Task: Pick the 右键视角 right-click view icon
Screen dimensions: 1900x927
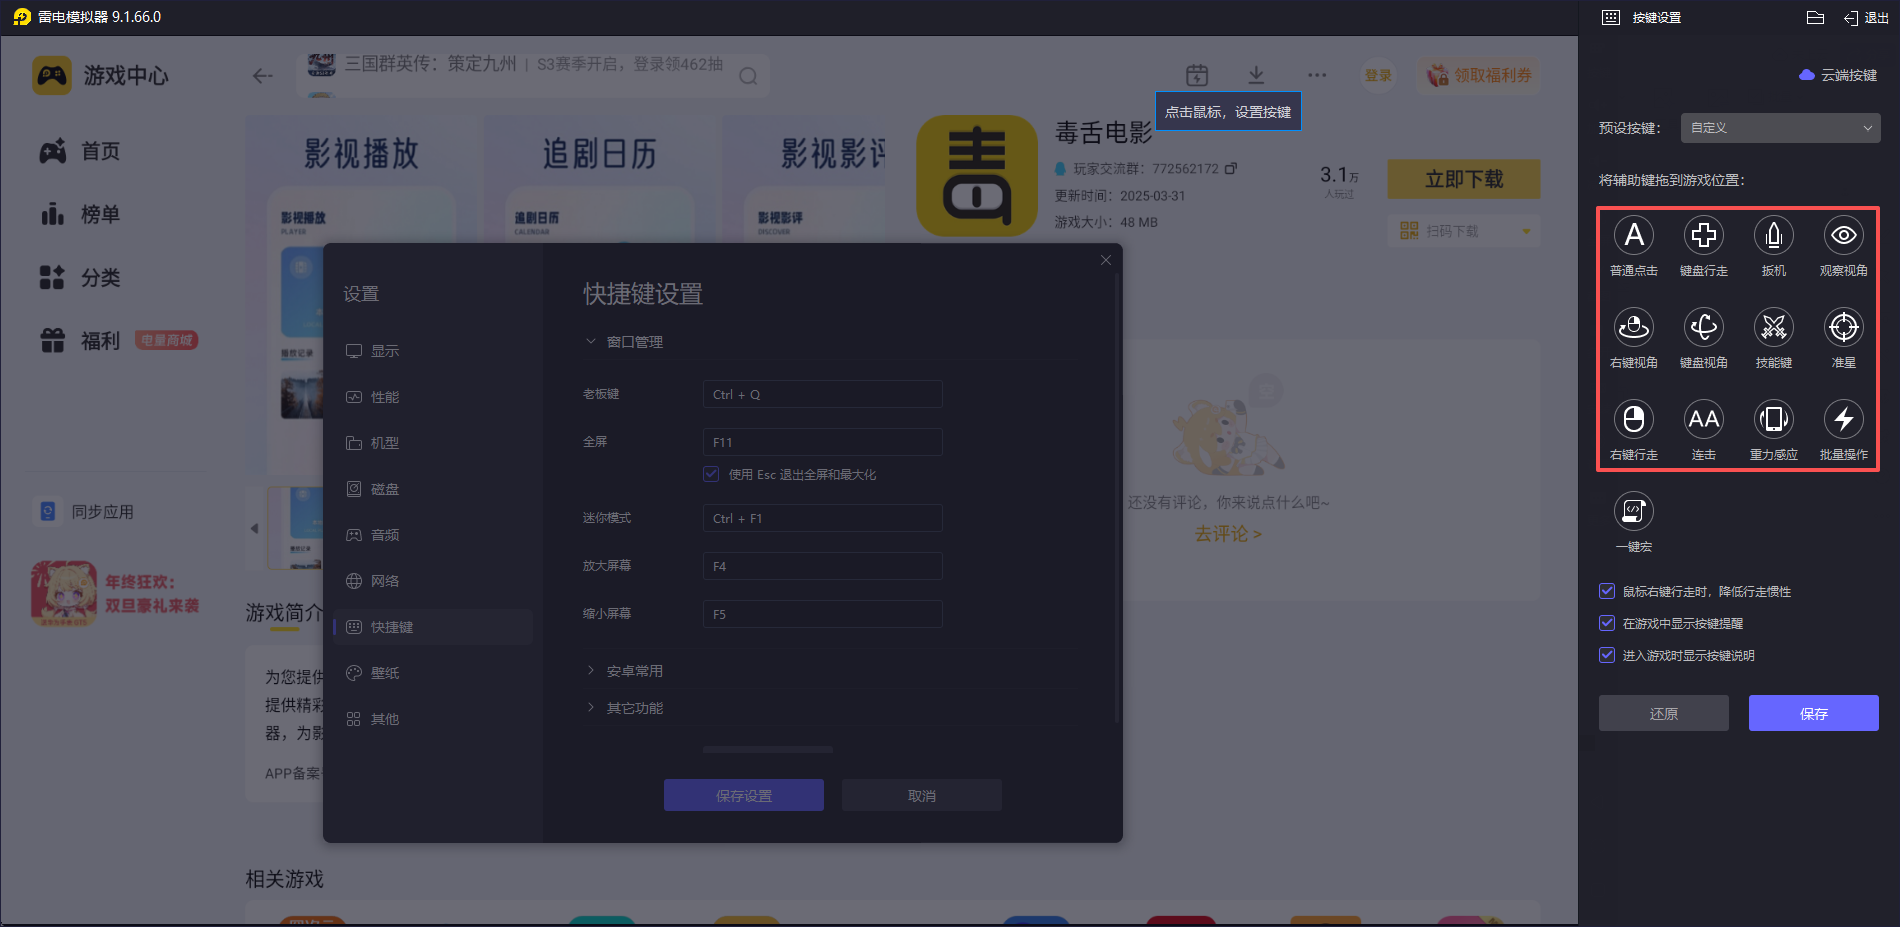Action: 1633,328
